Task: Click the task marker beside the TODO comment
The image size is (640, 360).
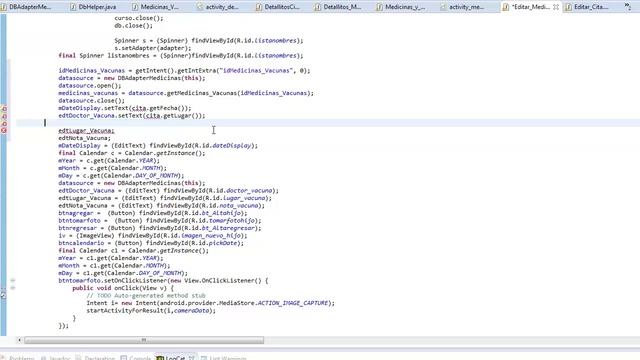Action: click(x=3, y=296)
